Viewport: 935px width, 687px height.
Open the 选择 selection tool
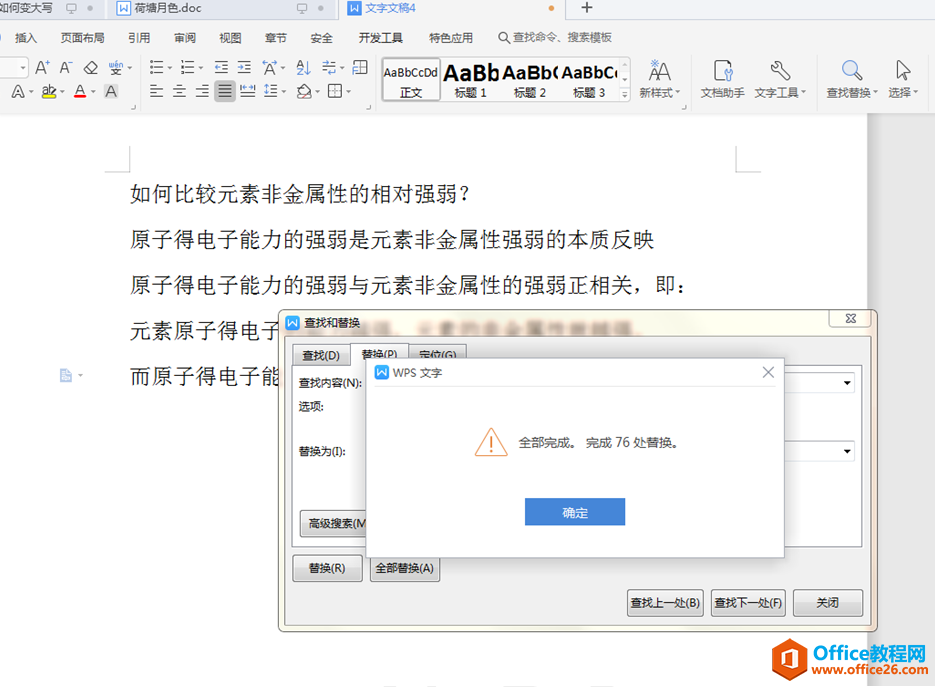[903, 79]
